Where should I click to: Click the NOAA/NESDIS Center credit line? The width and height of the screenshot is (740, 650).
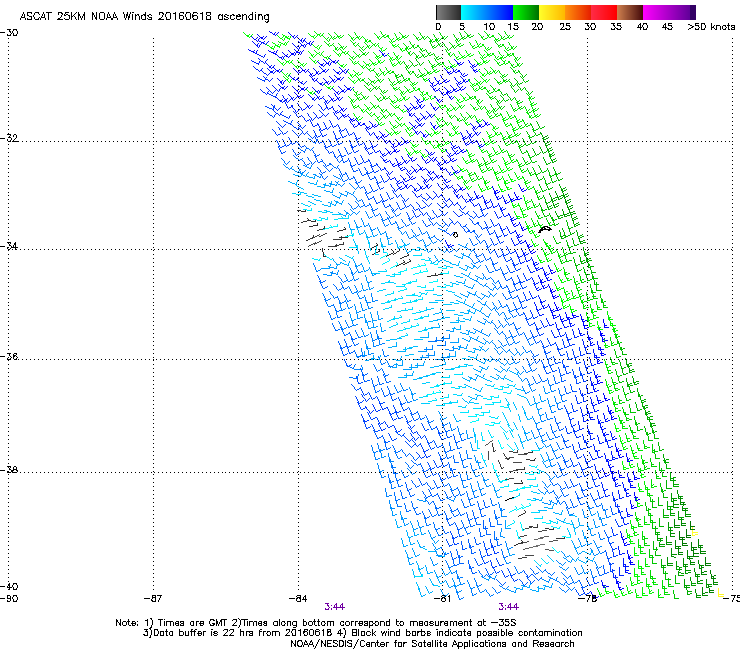432,644
